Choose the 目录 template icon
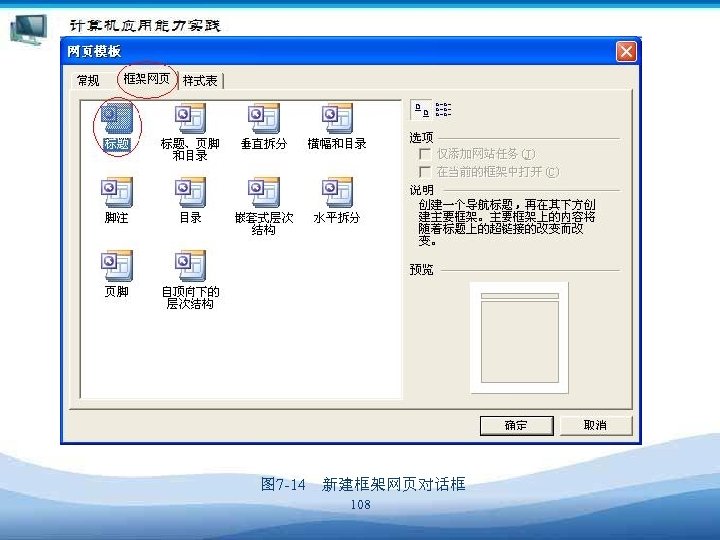The height and width of the screenshot is (540, 720). pos(190,192)
